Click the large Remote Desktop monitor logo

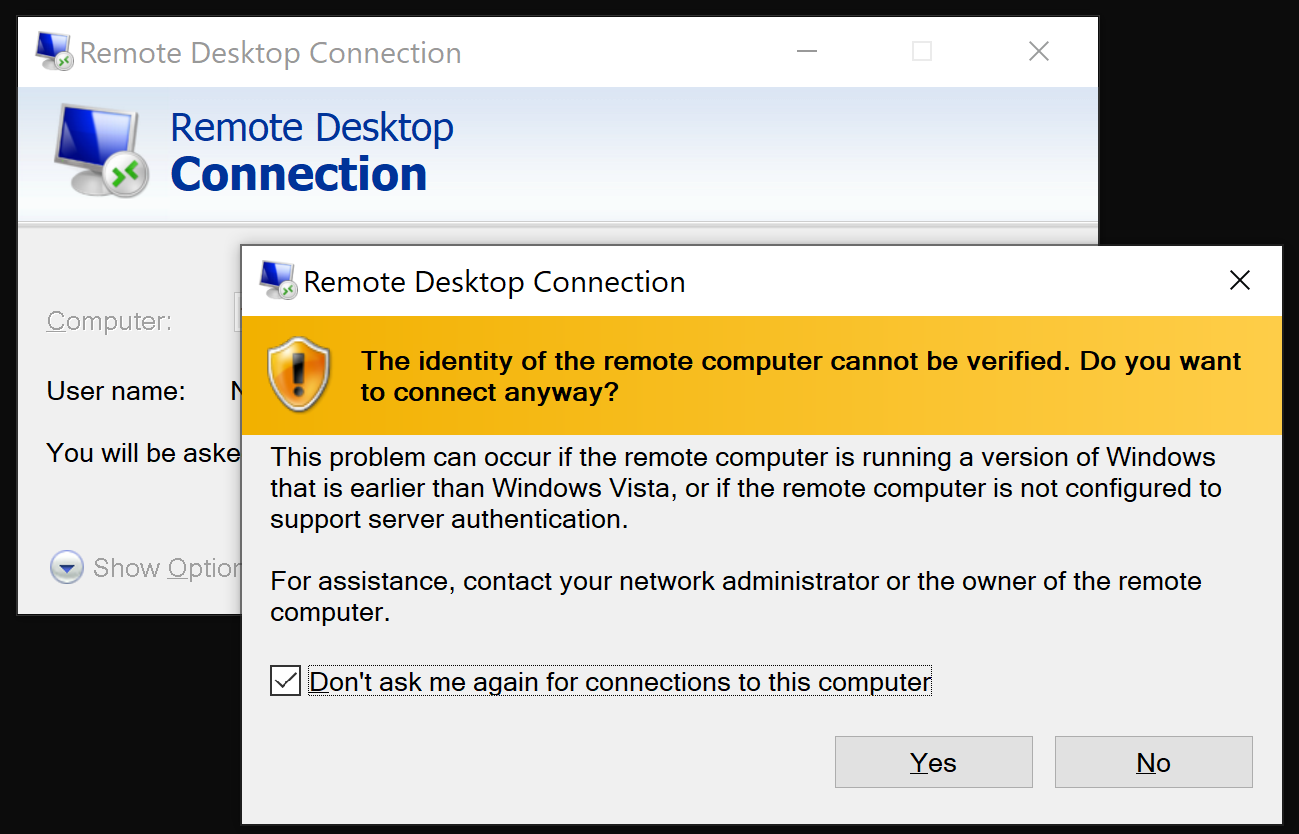(100, 150)
